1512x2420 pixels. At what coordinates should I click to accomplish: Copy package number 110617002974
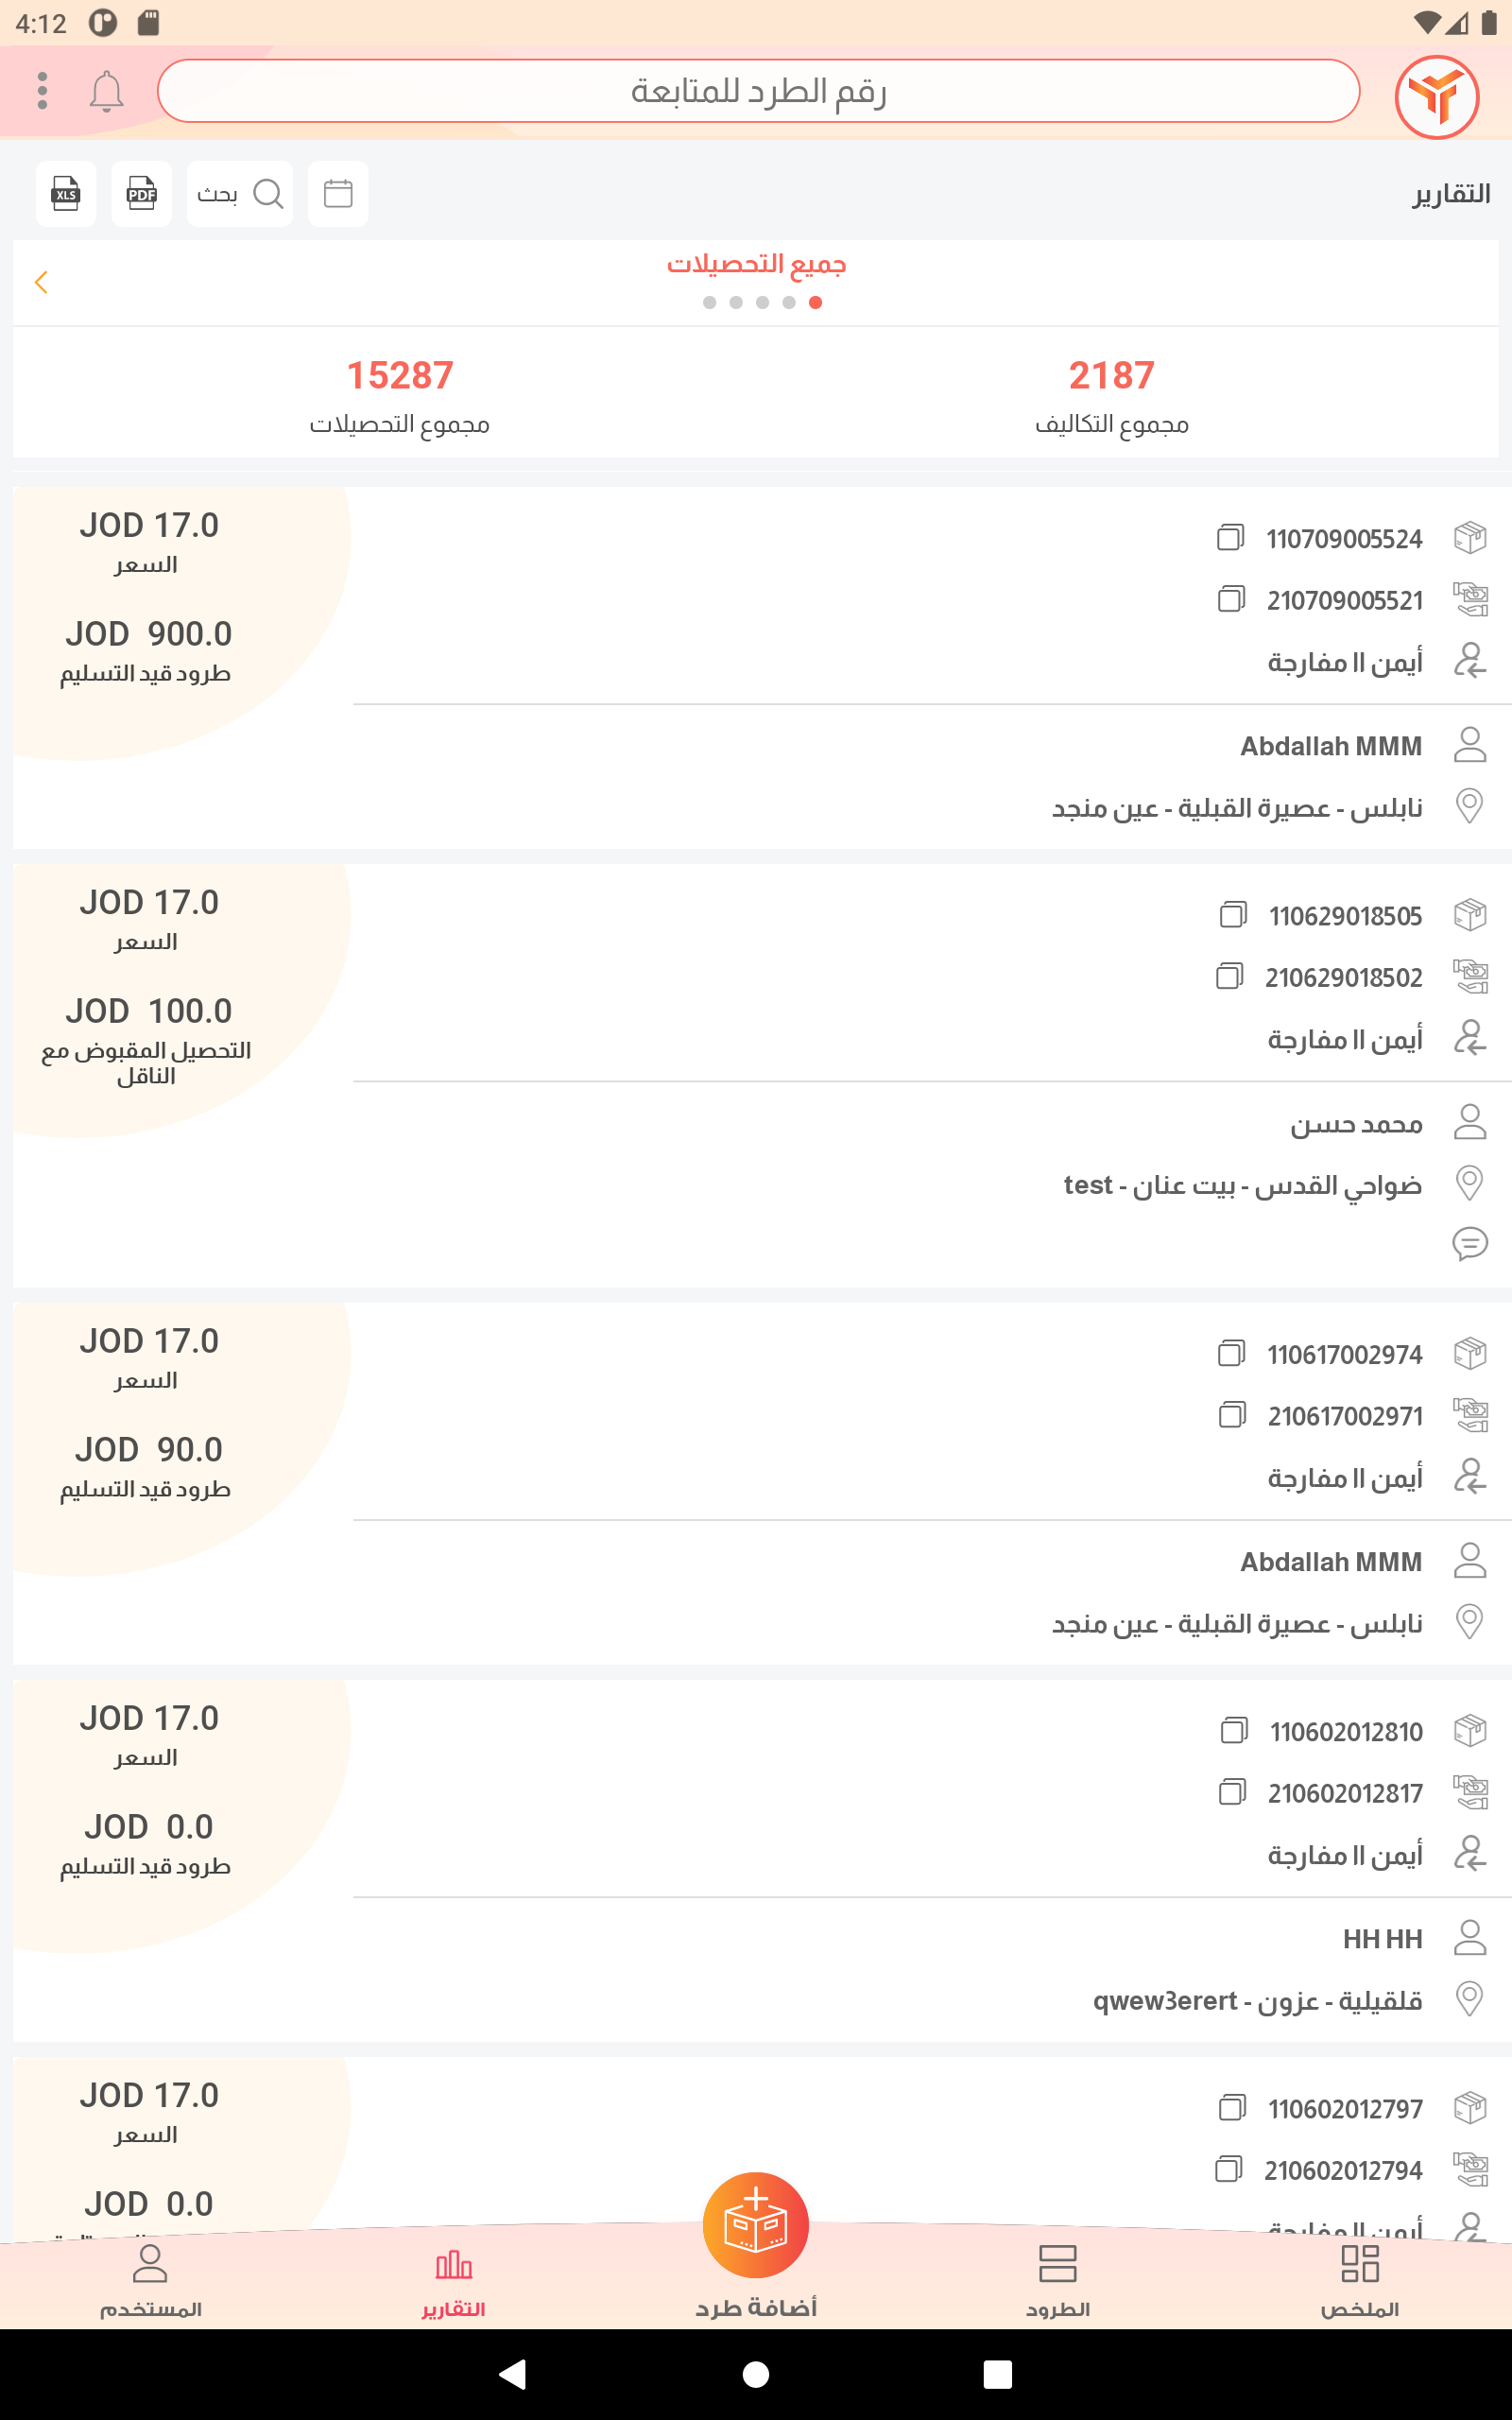click(1231, 1353)
